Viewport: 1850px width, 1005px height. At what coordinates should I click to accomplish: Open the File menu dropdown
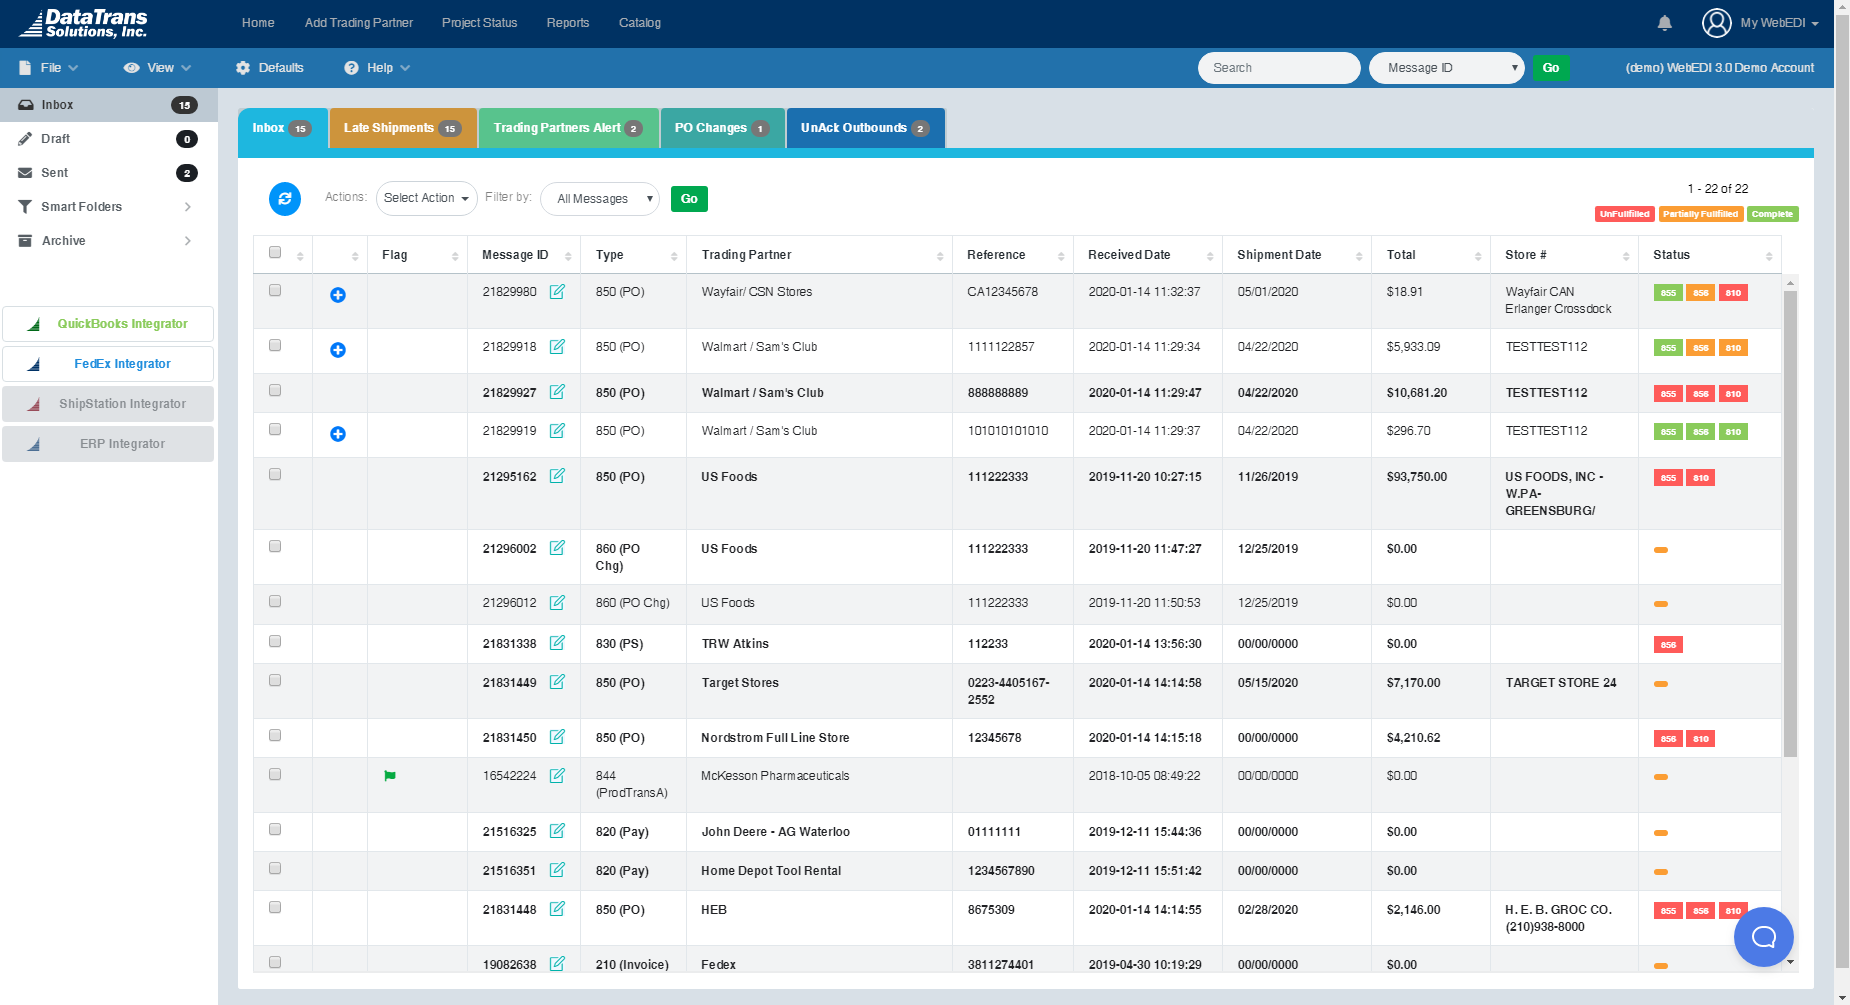49,68
